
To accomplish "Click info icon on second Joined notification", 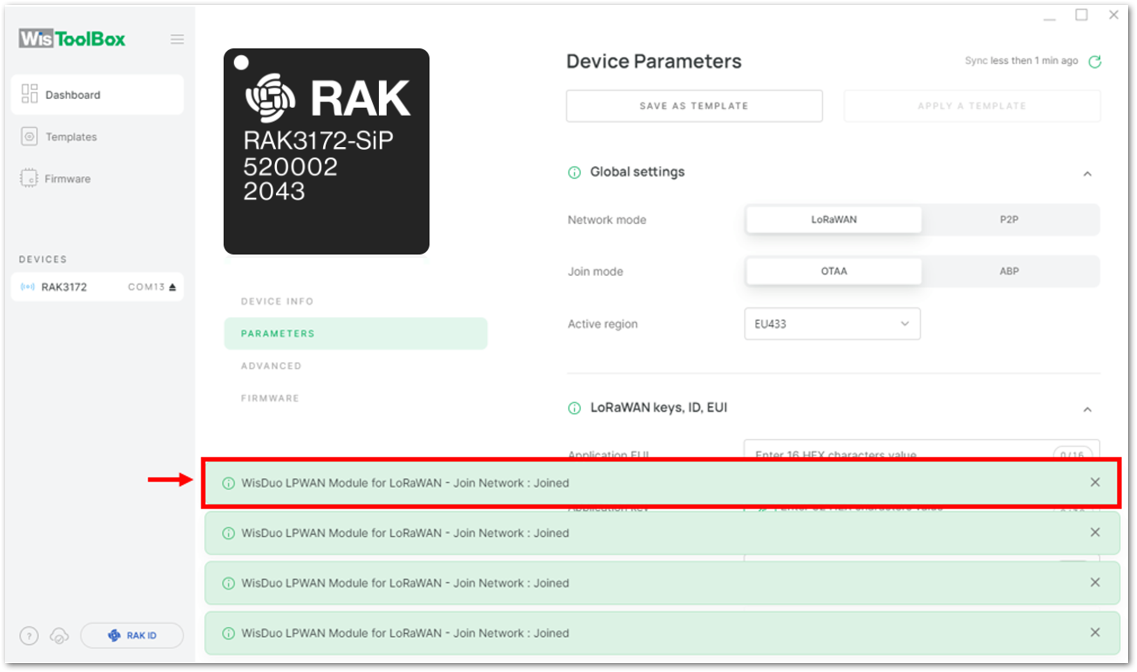I will pyautogui.click(x=228, y=534).
